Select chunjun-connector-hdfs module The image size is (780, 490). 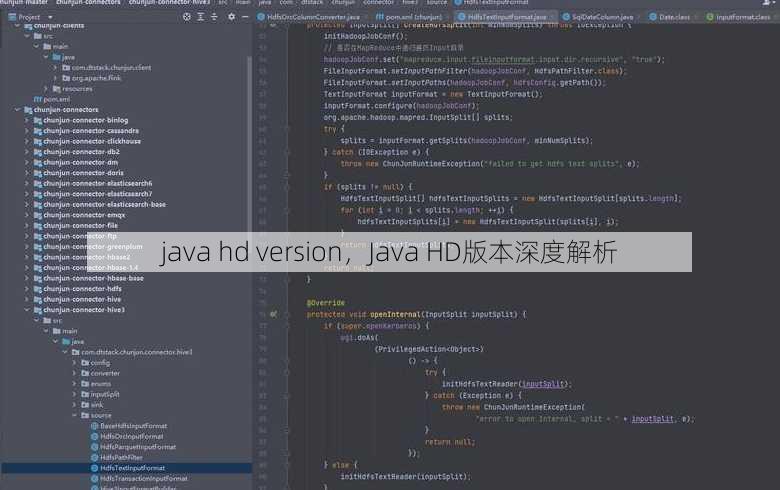82,289
